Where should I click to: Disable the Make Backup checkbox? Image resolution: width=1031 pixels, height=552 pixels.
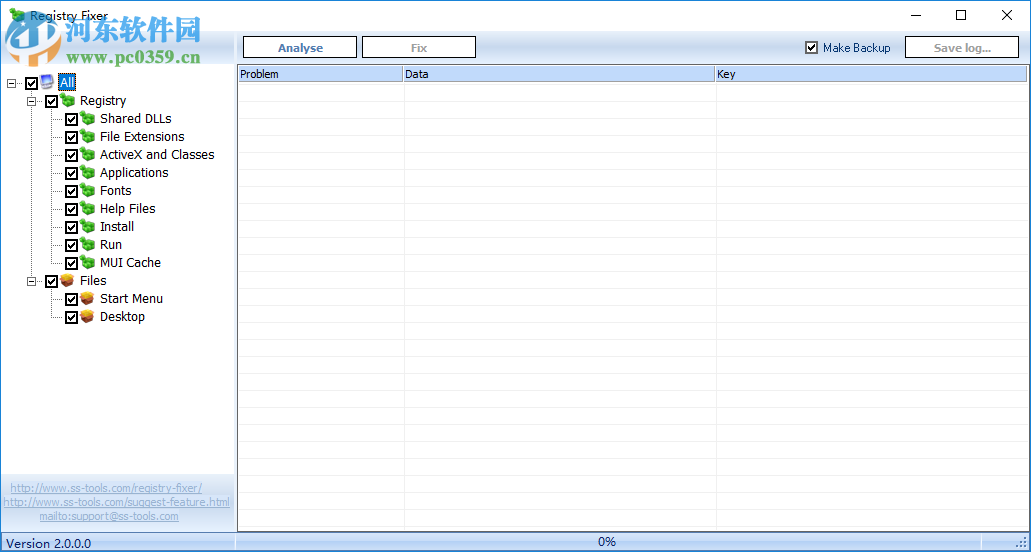(x=811, y=47)
